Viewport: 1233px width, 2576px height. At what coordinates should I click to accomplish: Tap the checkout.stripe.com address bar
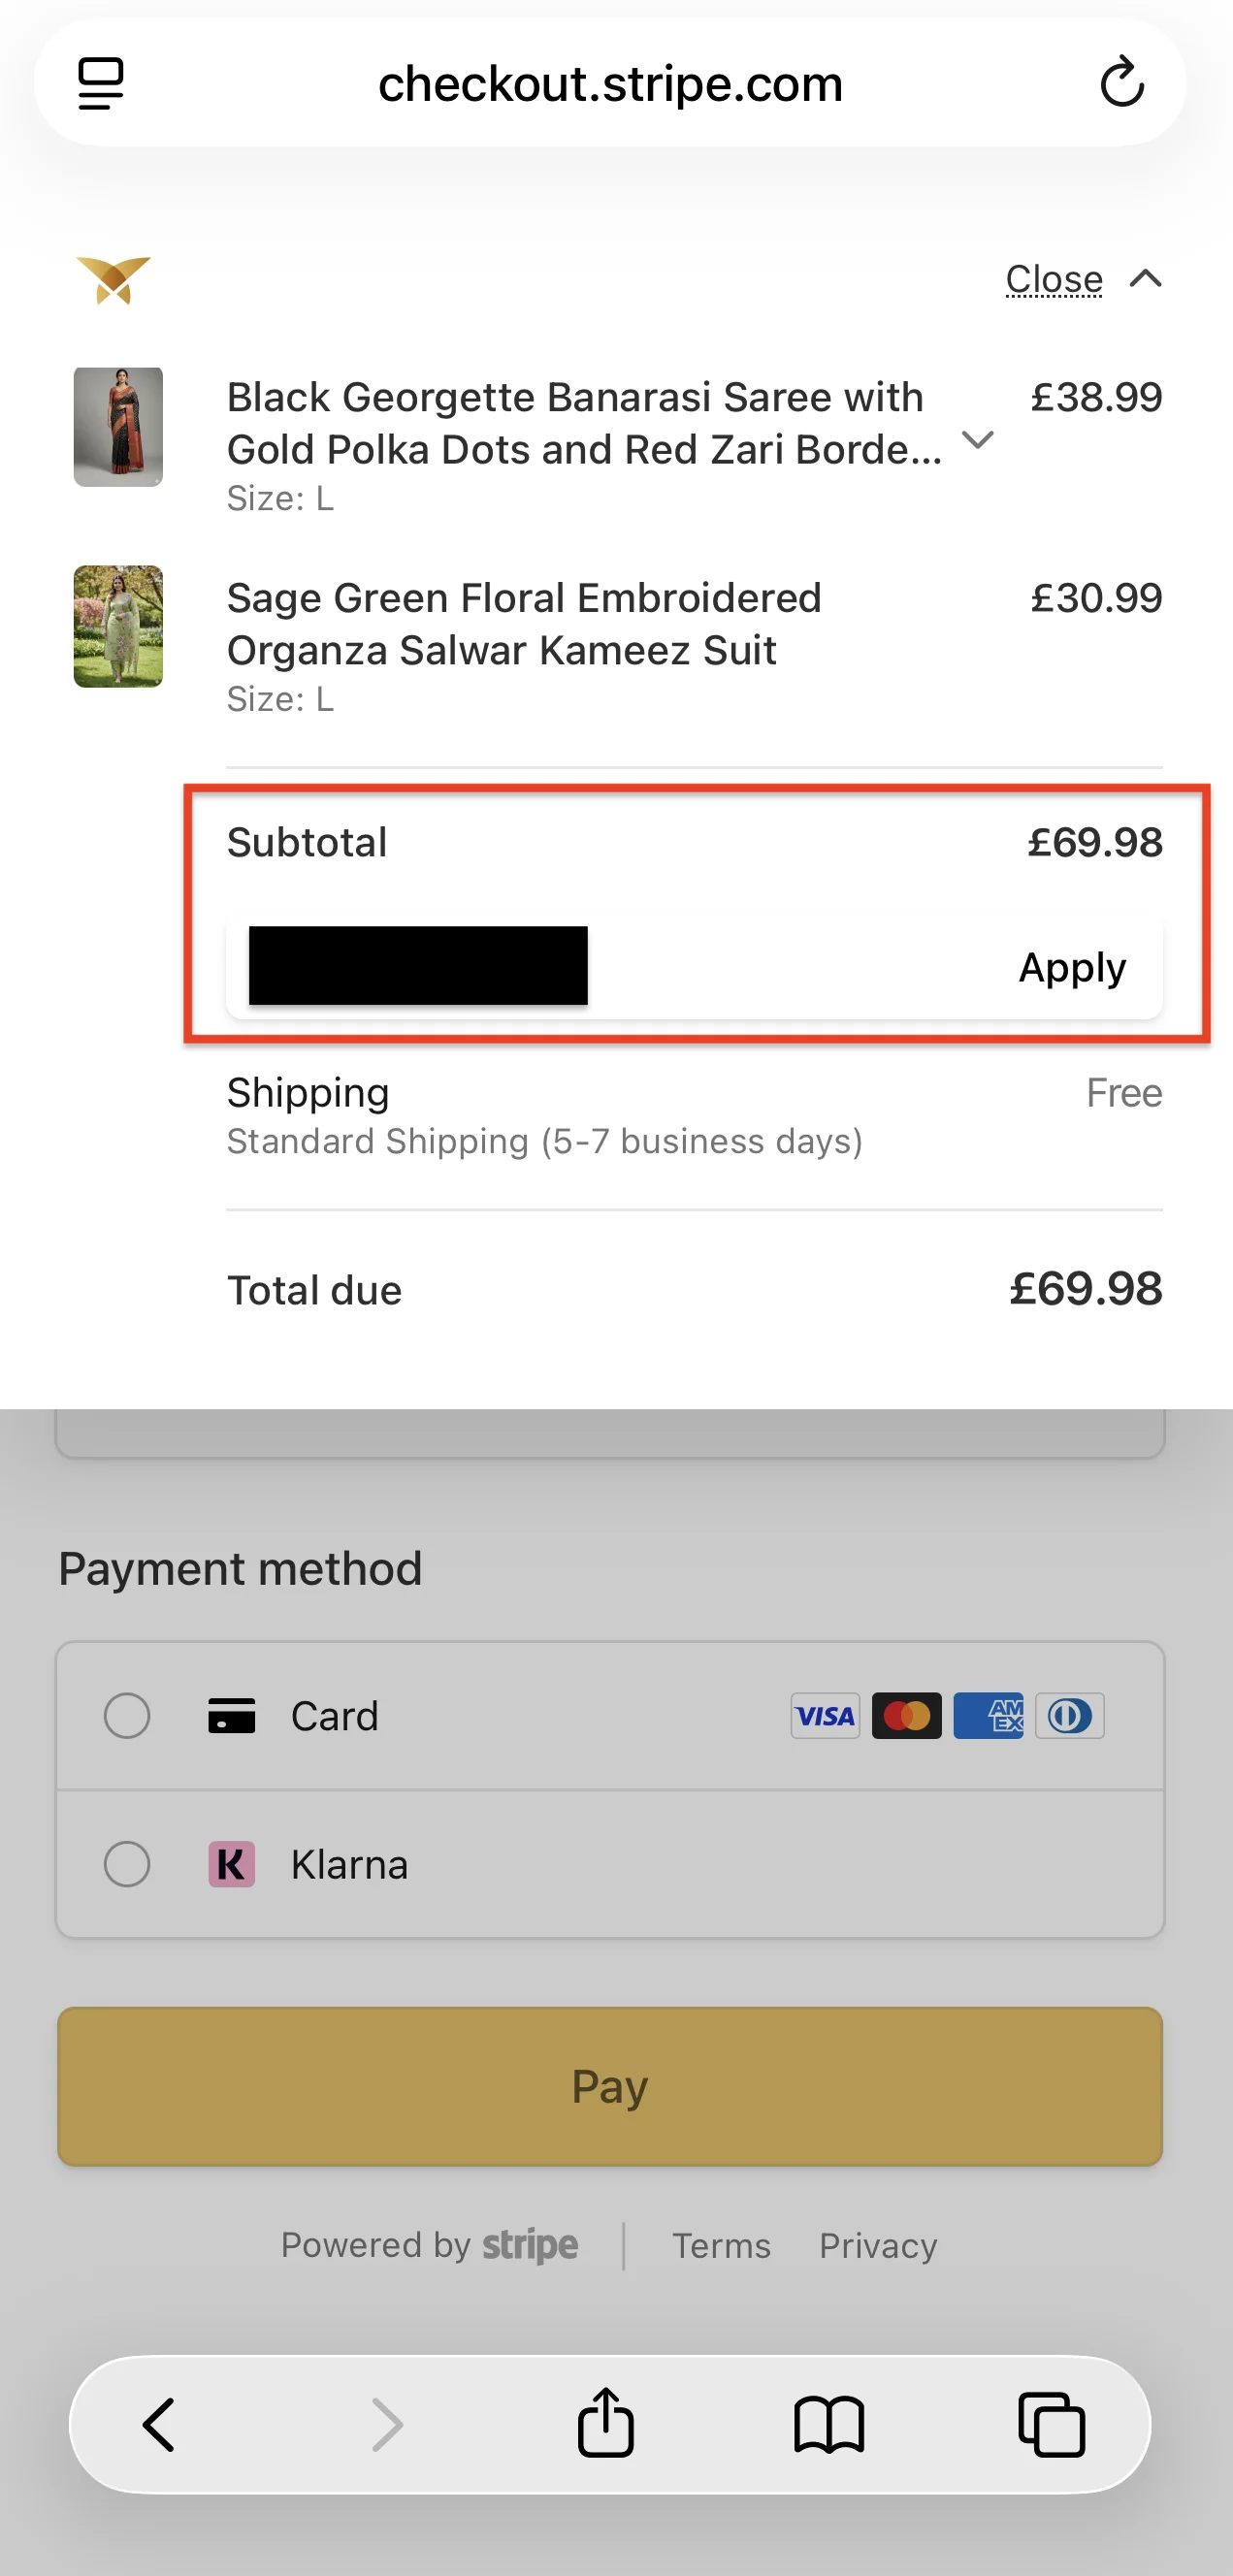pos(610,83)
